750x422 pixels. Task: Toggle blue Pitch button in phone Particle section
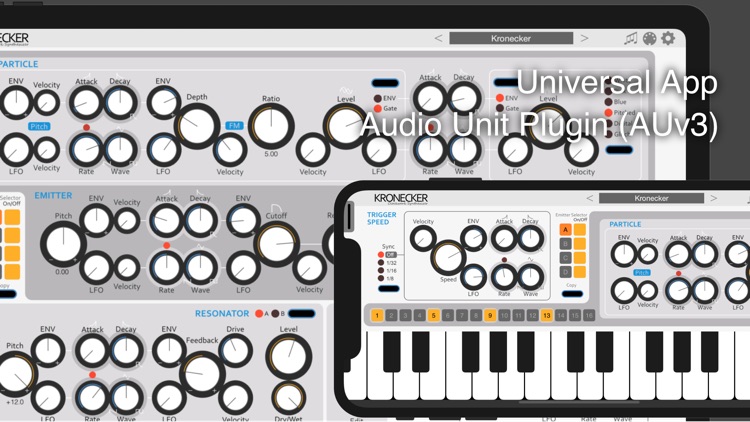(641, 272)
